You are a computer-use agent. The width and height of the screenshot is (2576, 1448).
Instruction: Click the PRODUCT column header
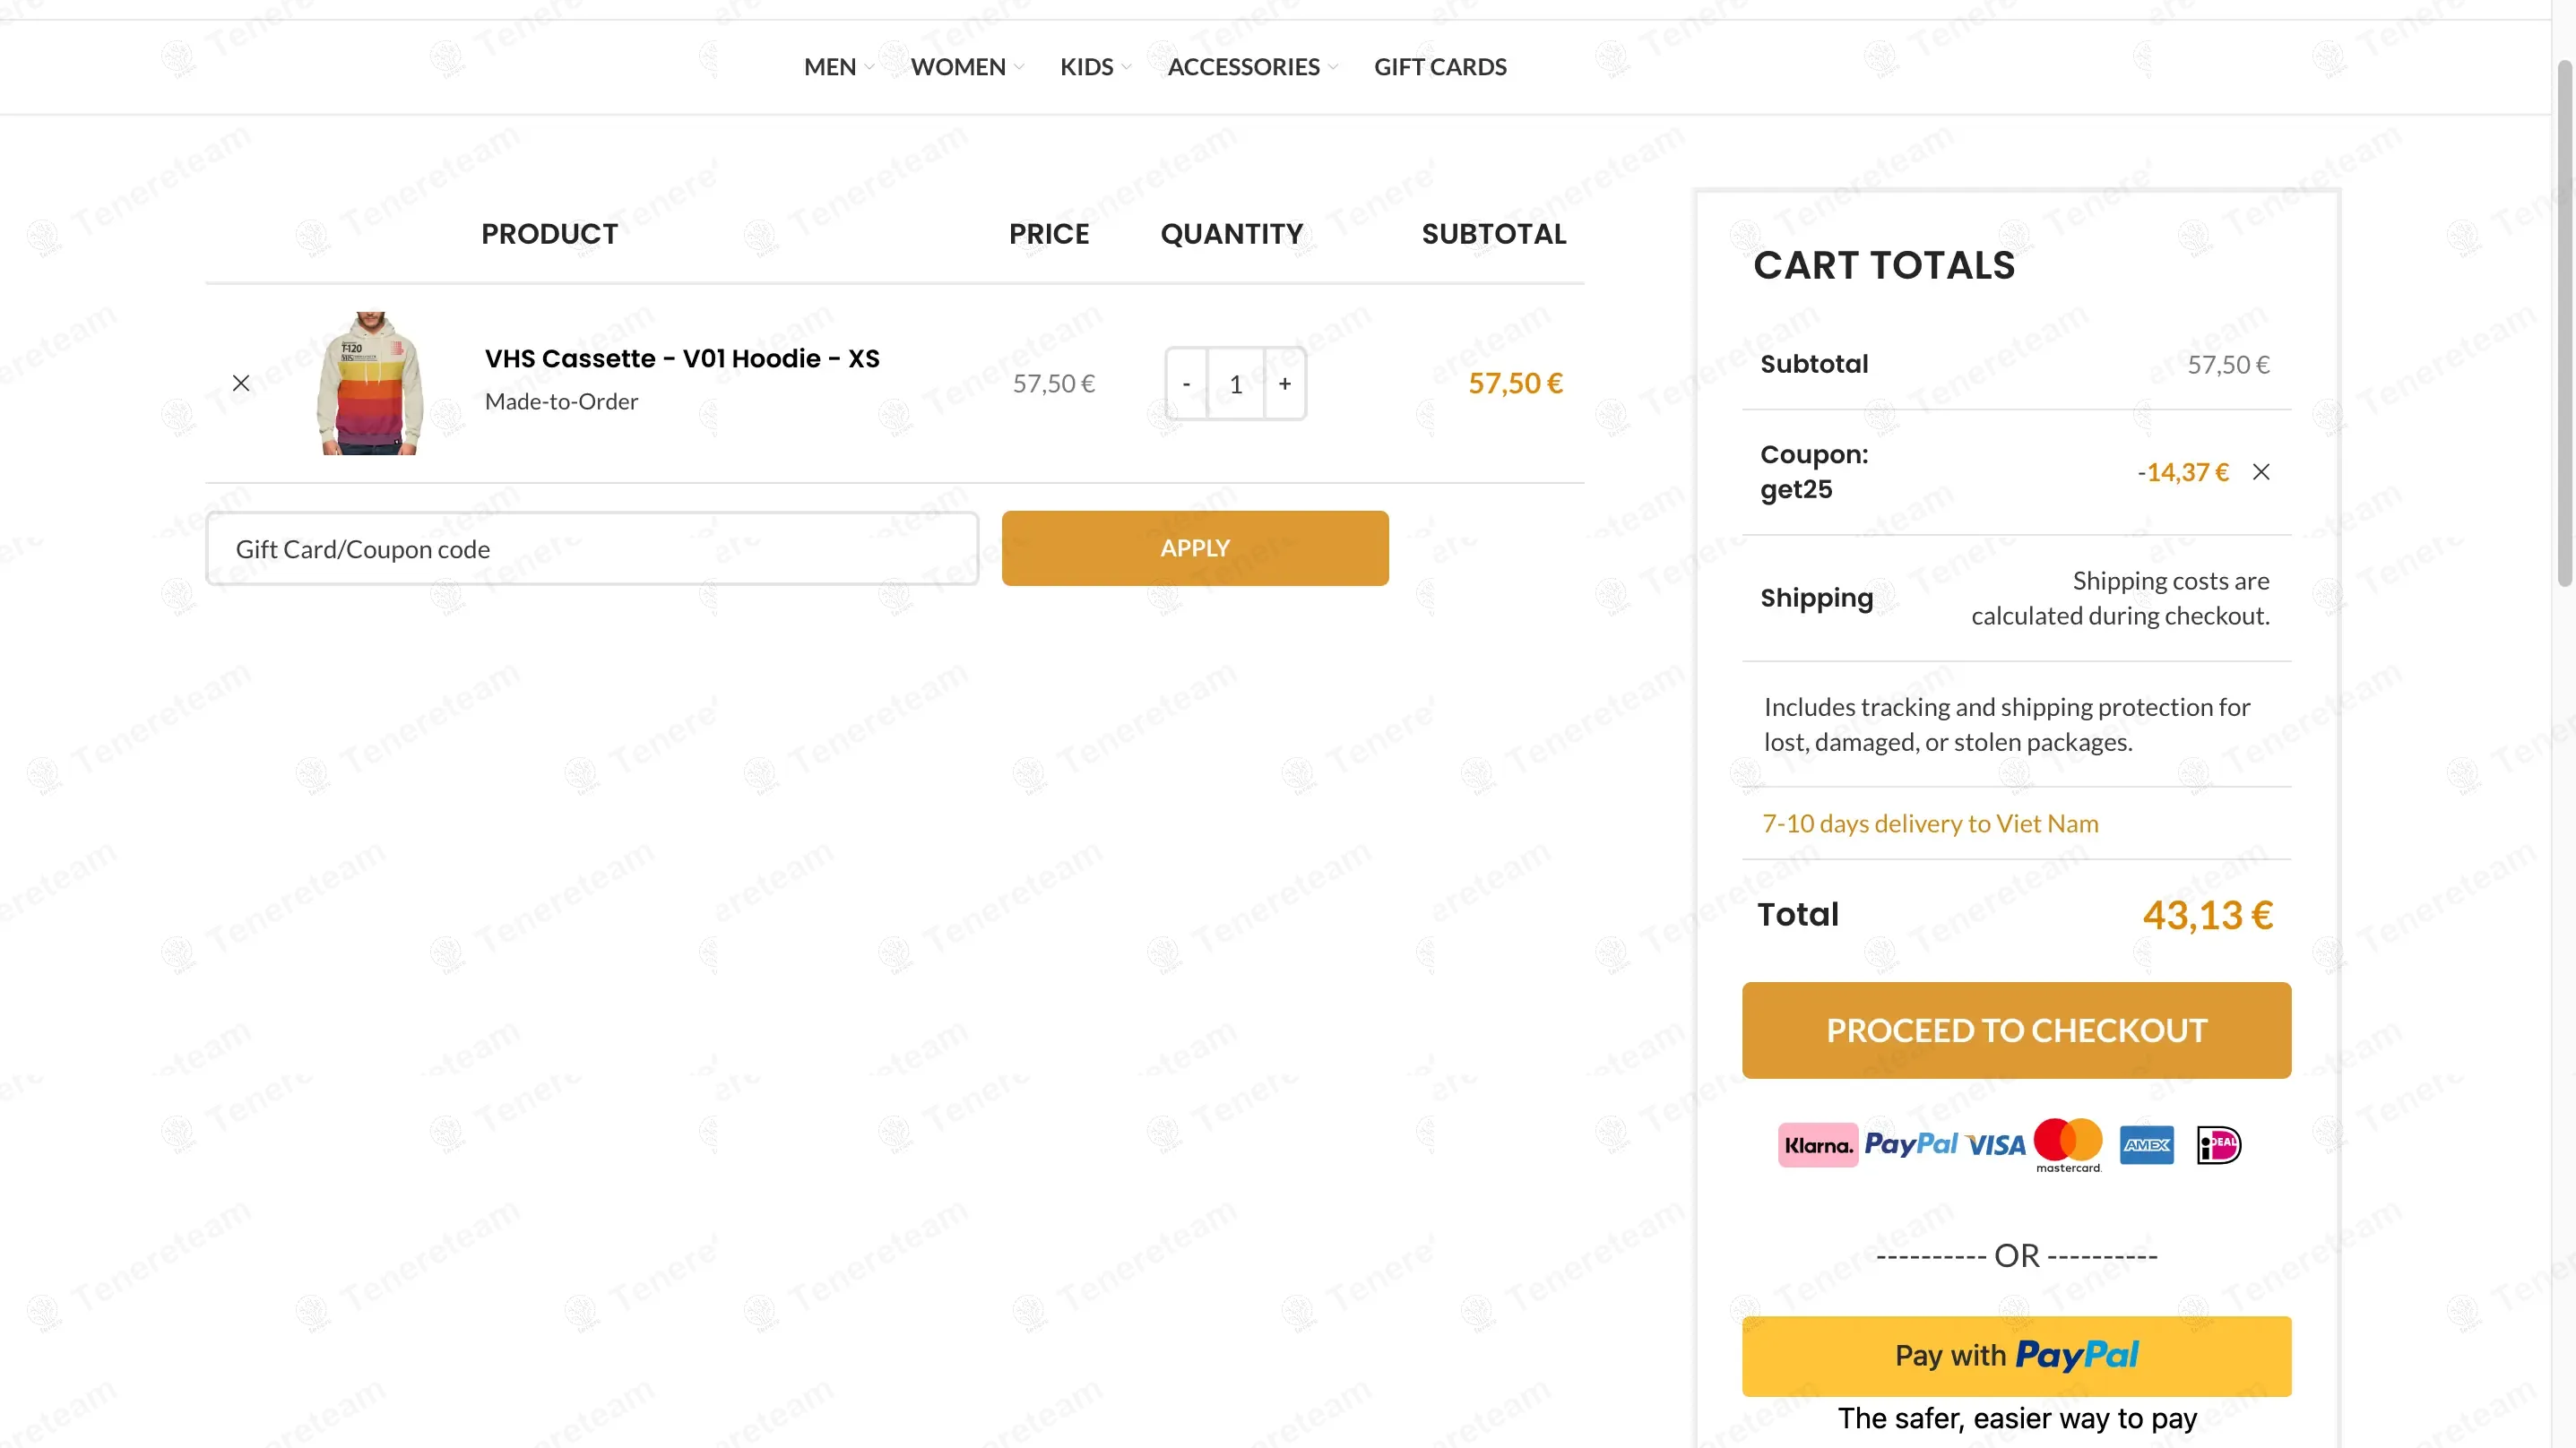pos(549,234)
